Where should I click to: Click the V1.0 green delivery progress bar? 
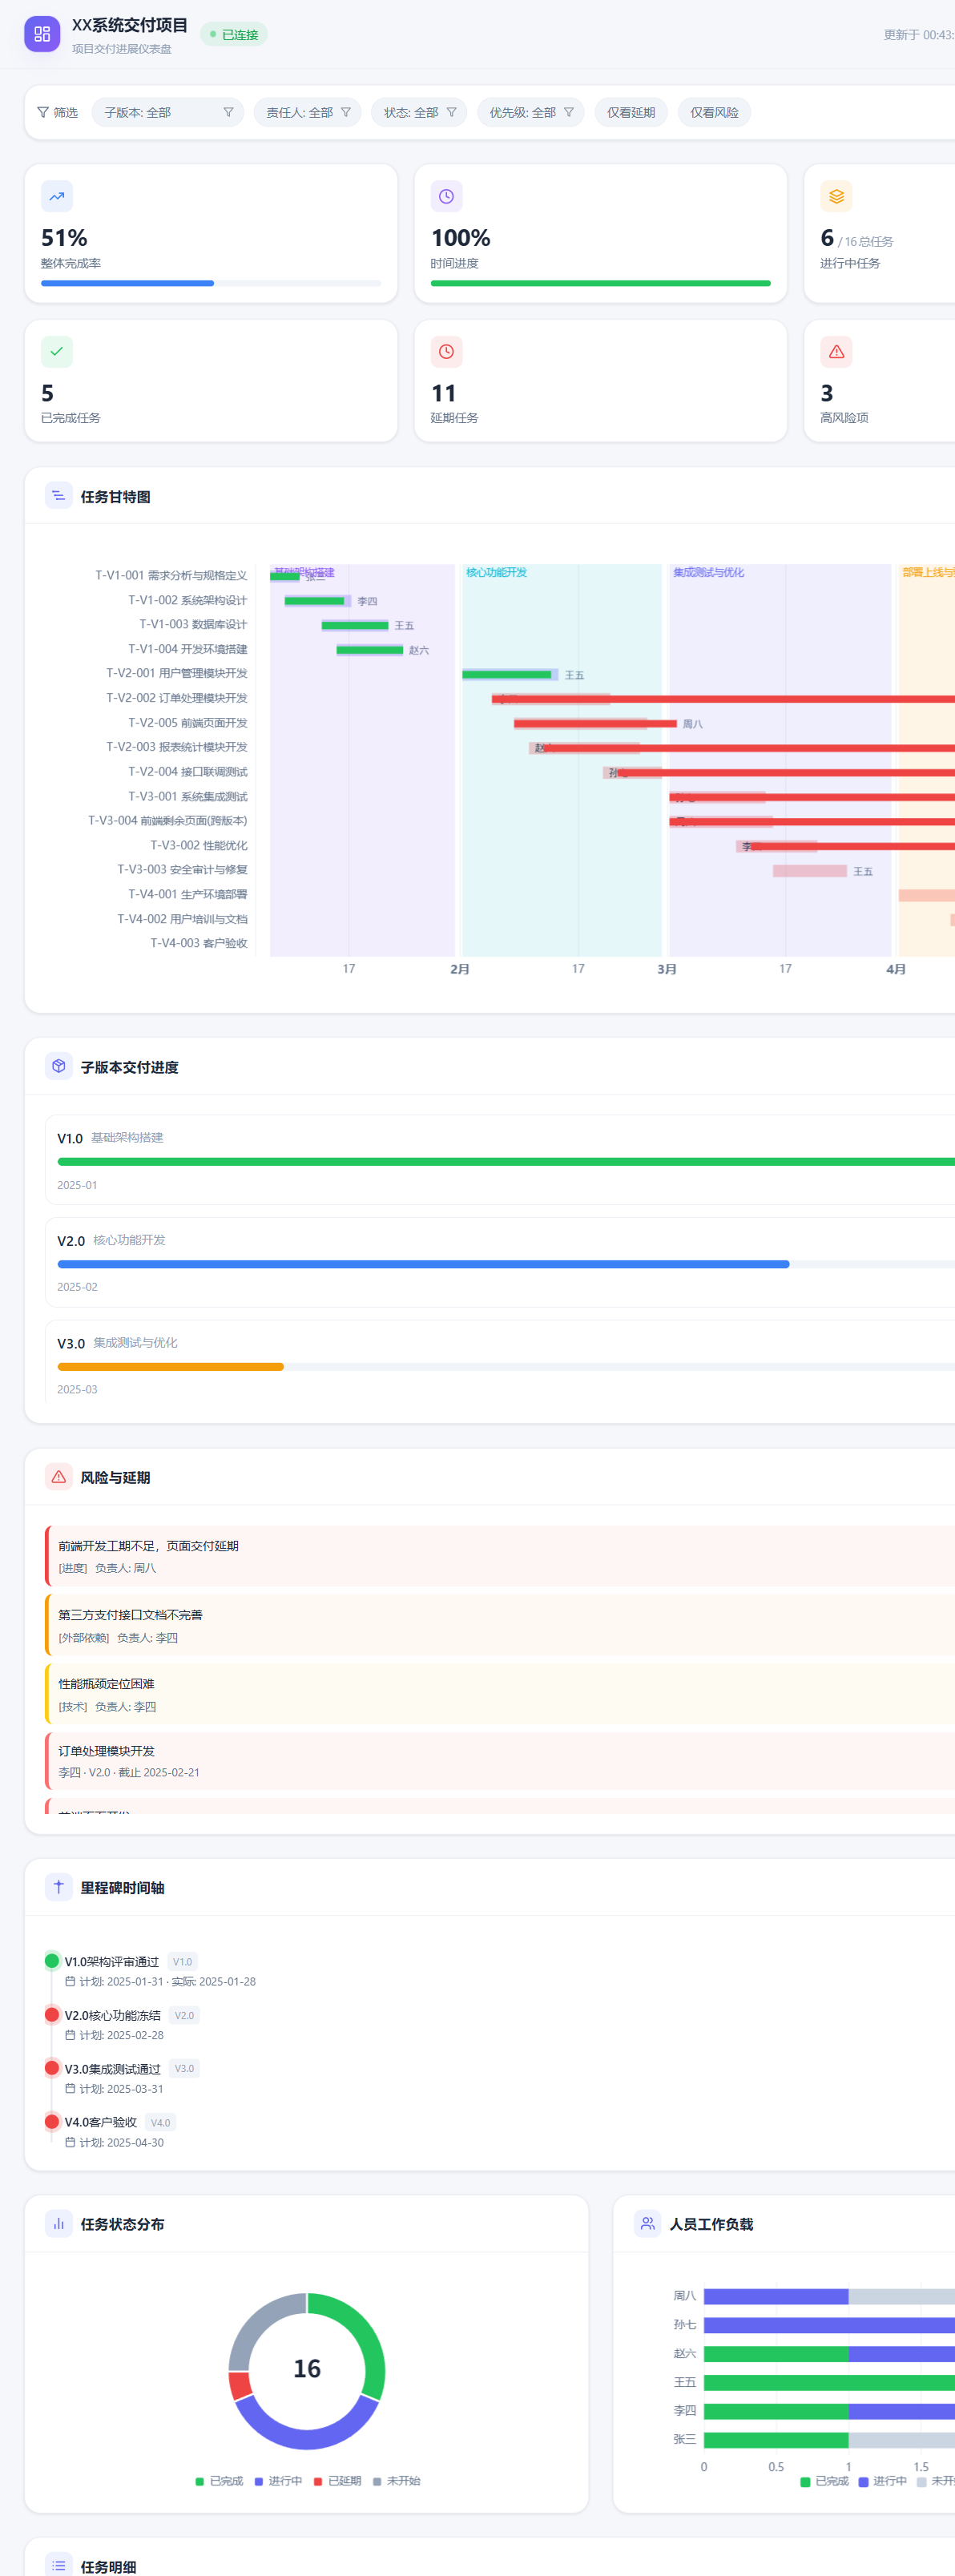(506, 1161)
